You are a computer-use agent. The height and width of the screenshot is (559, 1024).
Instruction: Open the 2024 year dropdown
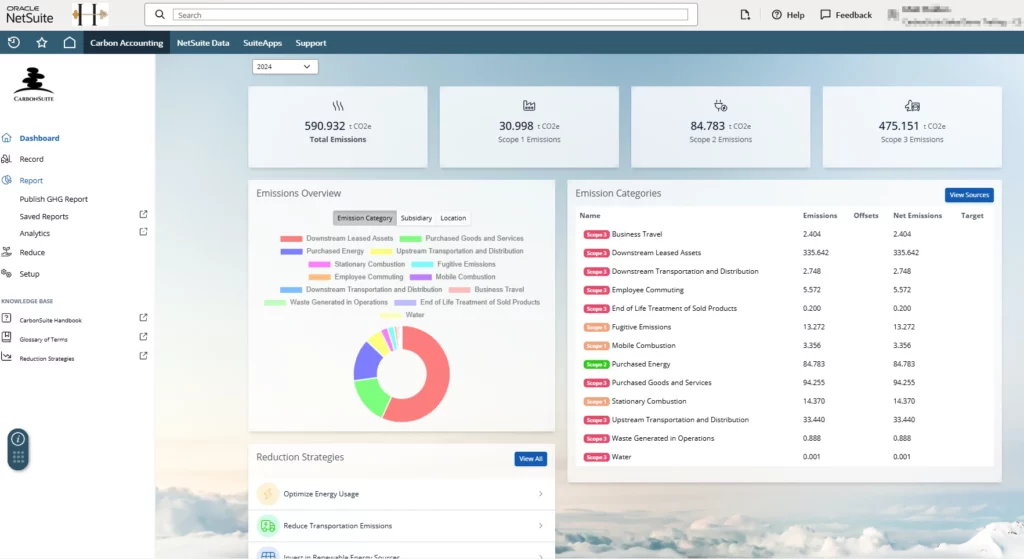(x=285, y=67)
